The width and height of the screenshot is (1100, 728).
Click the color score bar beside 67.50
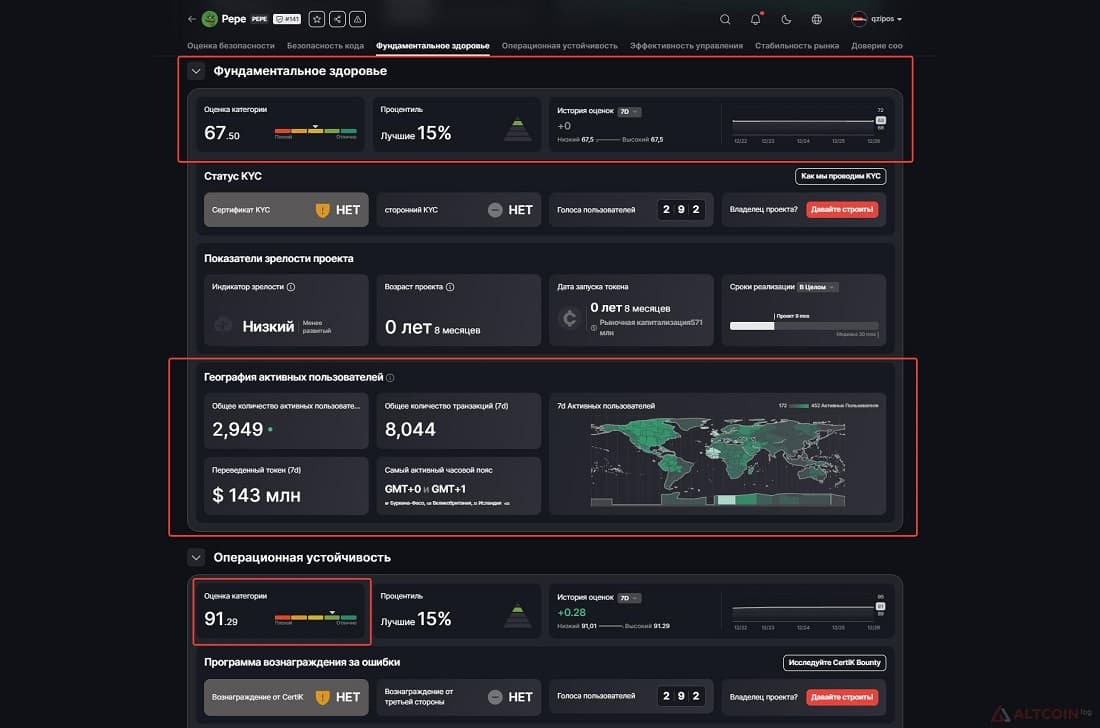[x=316, y=130]
